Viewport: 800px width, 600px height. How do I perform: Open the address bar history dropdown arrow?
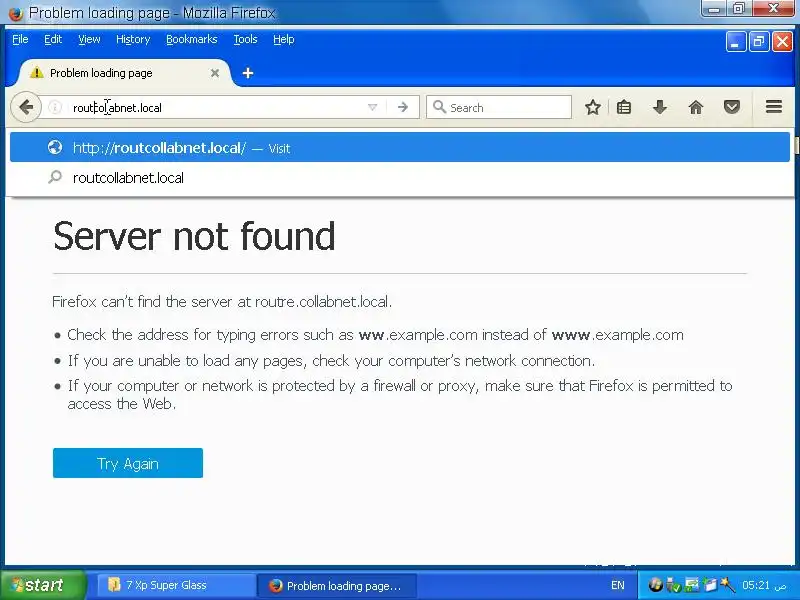372,107
